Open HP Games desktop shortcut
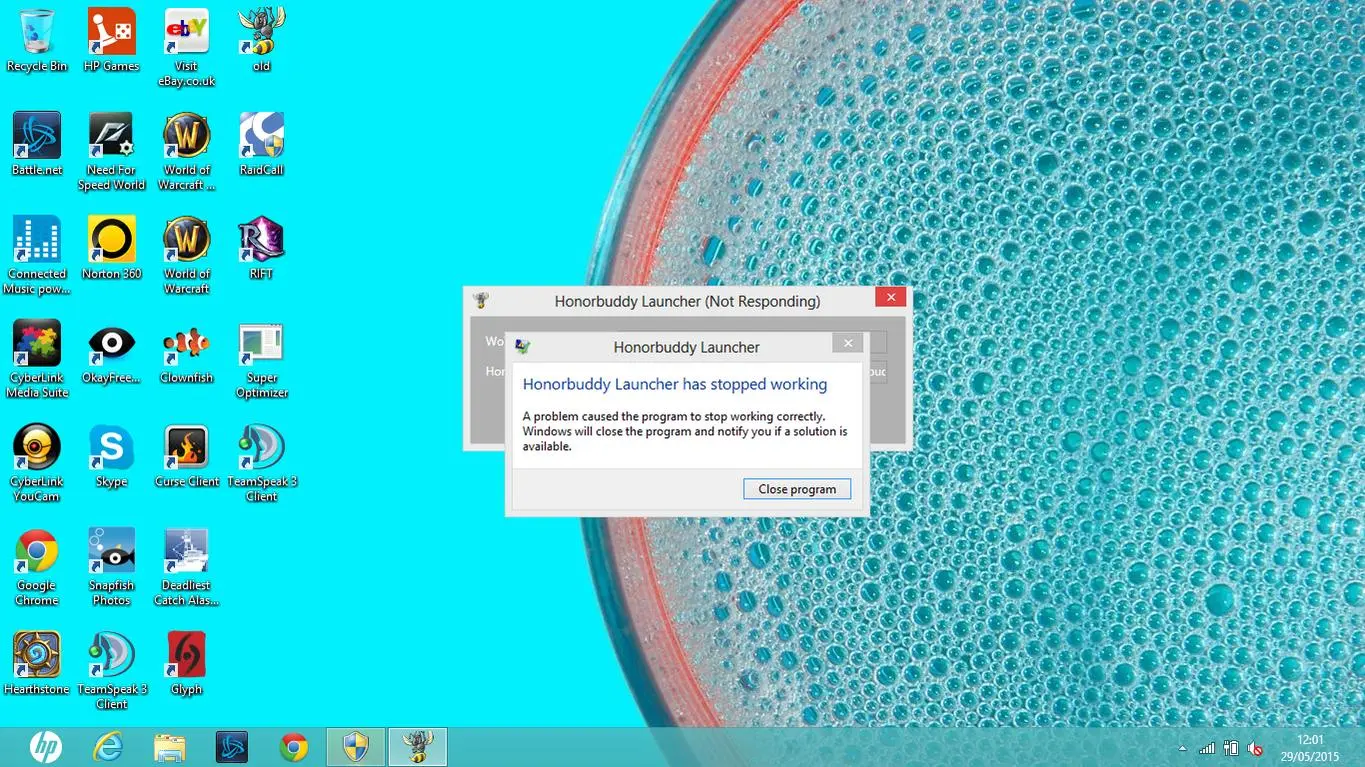This screenshot has width=1365, height=767. coord(111,40)
